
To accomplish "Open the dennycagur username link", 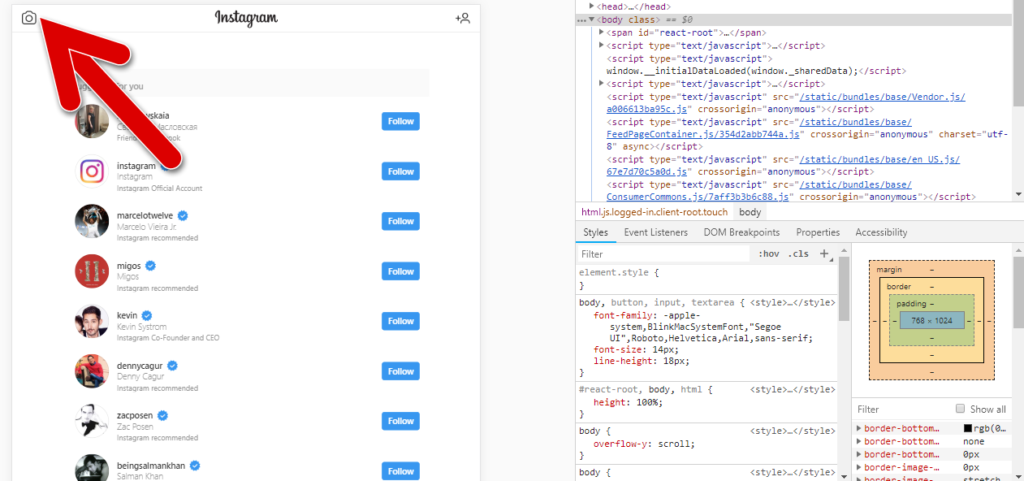I will [141, 365].
